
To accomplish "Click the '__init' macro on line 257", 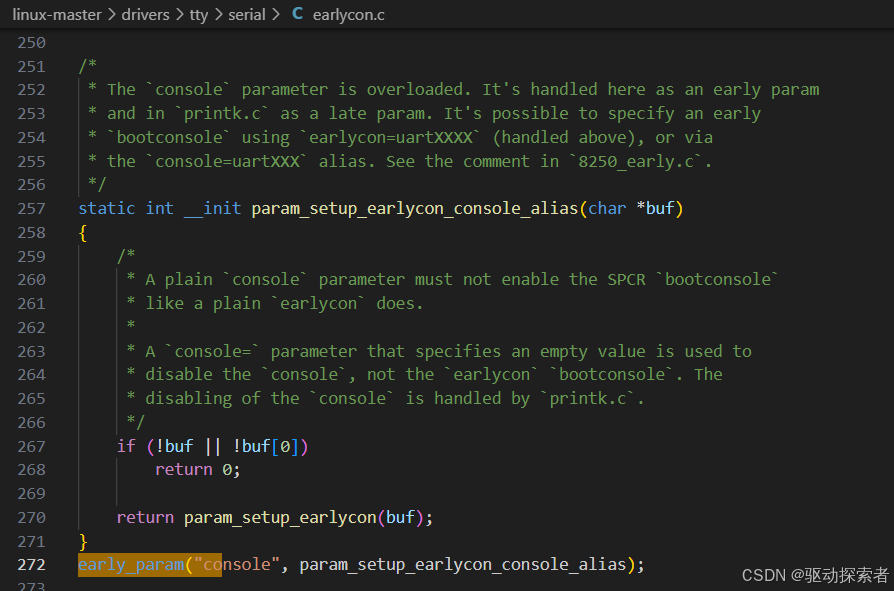I will (213, 209).
